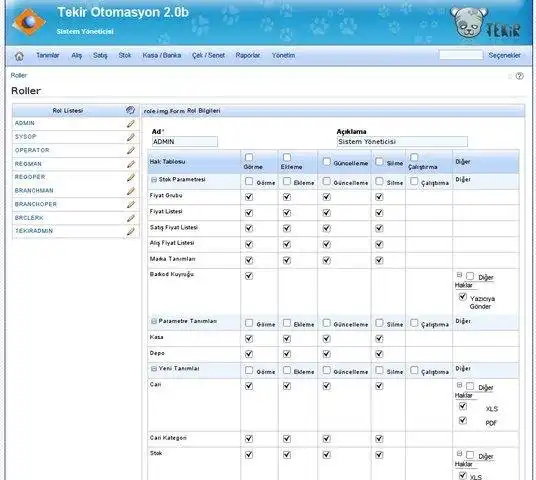
Task: Open the Raporlar menu
Action: pos(248,55)
